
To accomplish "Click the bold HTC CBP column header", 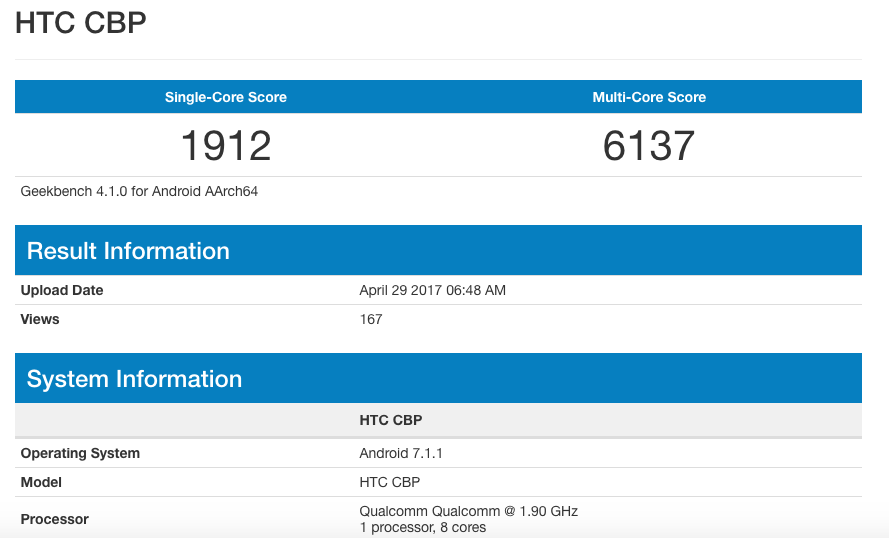I will tap(391, 420).
